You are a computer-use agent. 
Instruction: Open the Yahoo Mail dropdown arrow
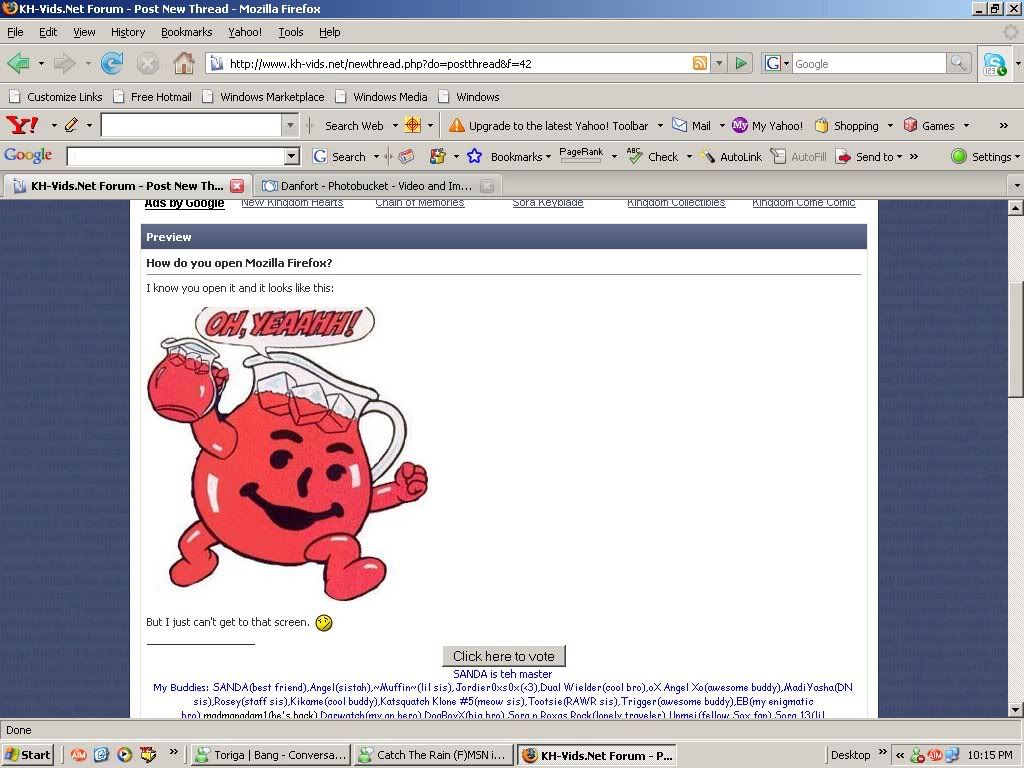tap(722, 125)
